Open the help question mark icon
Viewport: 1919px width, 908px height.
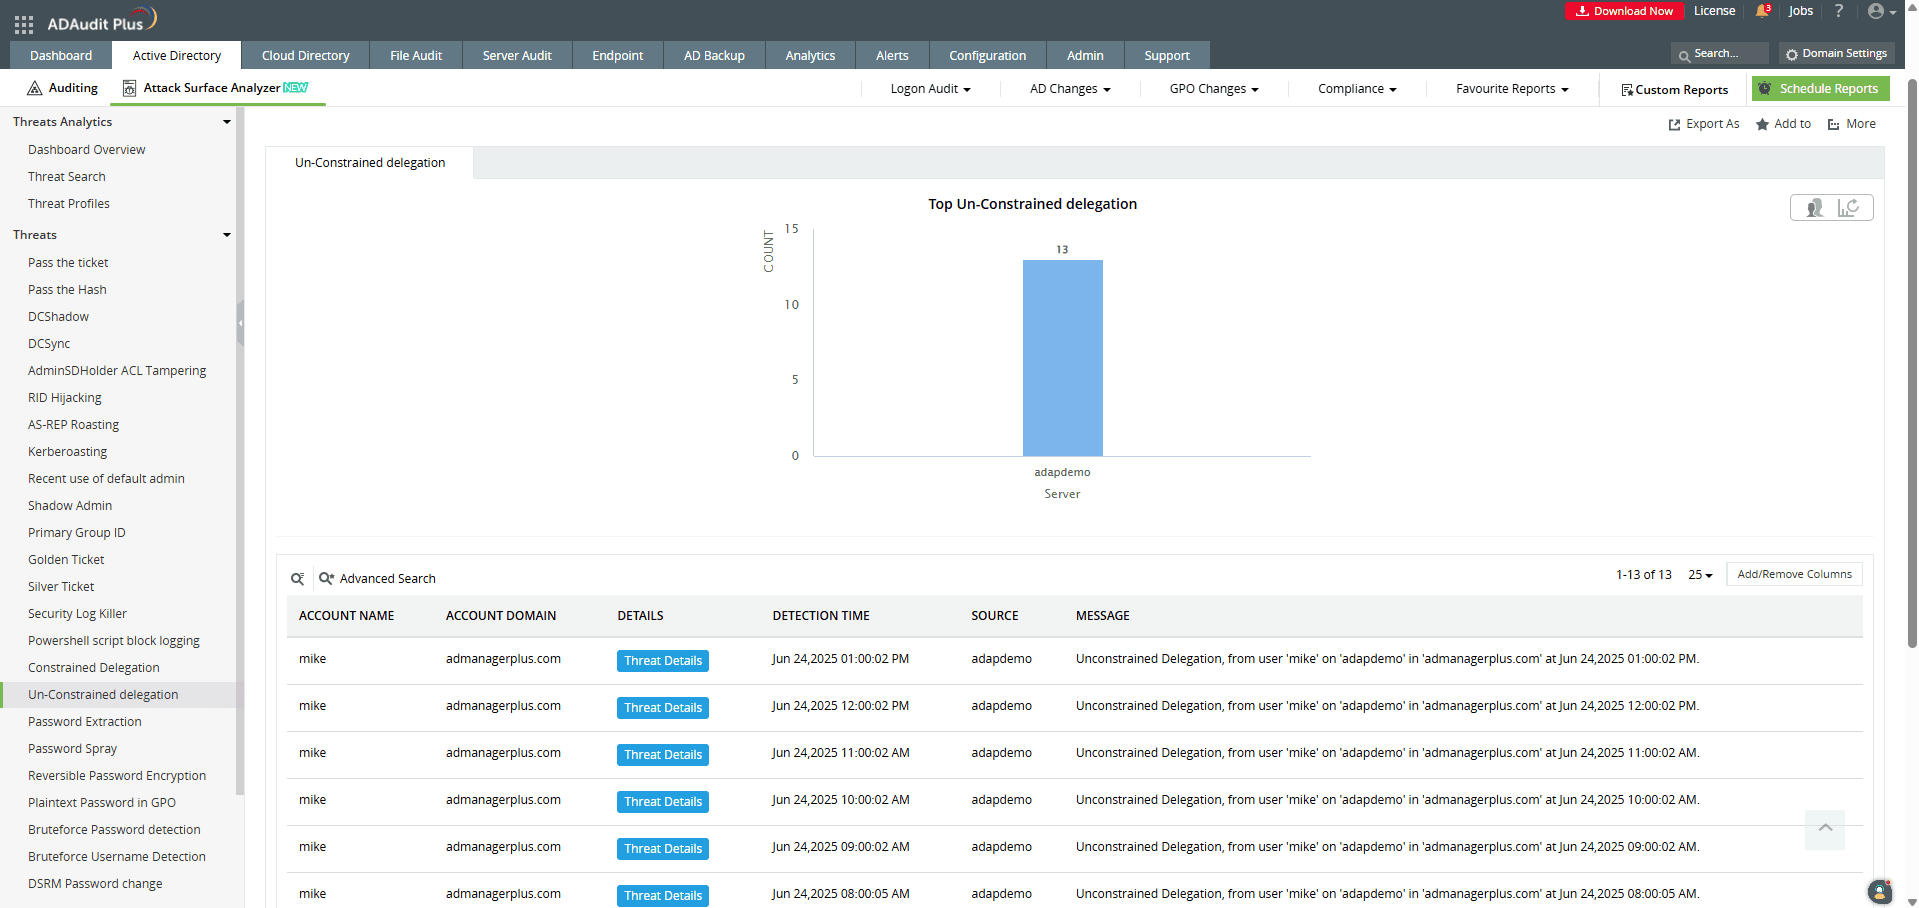coord(1838,11)
